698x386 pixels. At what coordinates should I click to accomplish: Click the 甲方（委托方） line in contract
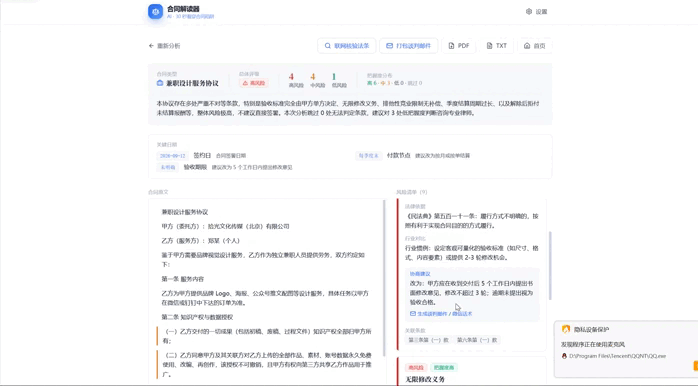(225, 226)
